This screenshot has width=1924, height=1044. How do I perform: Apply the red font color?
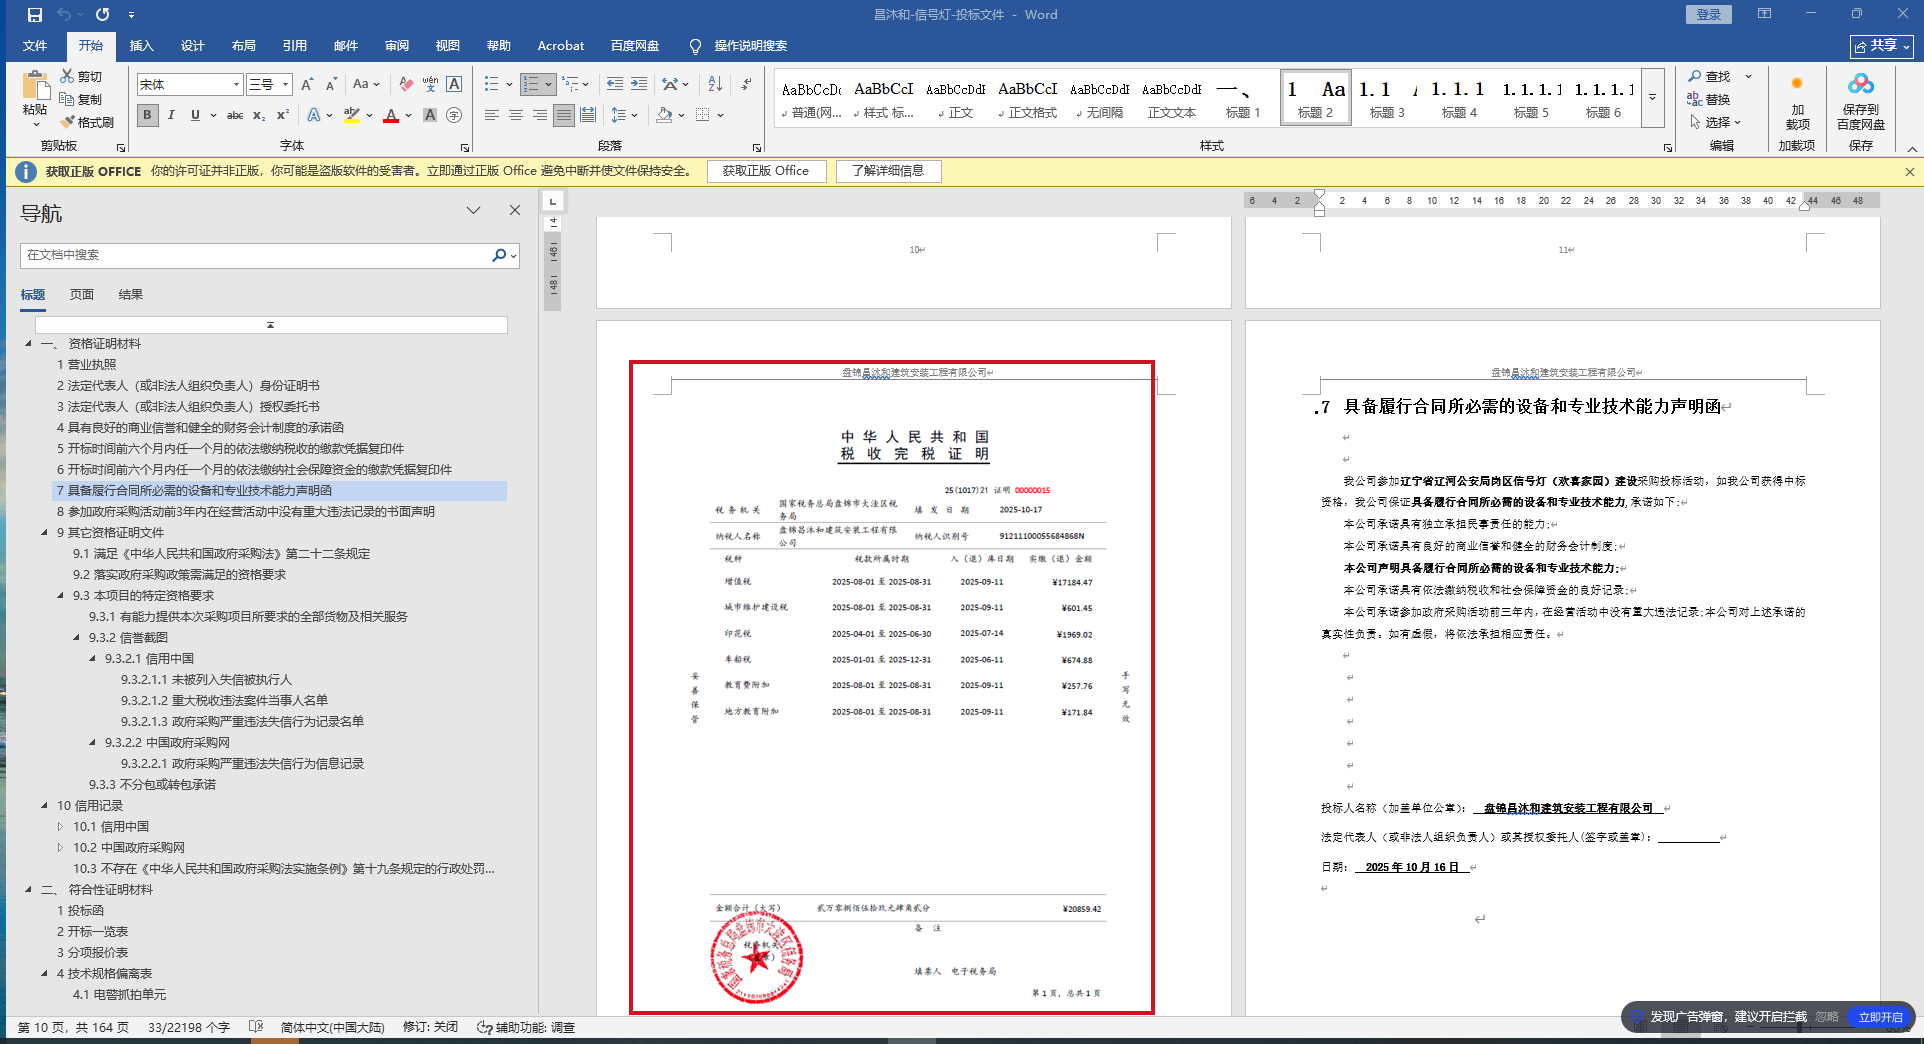(x=391, y=115)
